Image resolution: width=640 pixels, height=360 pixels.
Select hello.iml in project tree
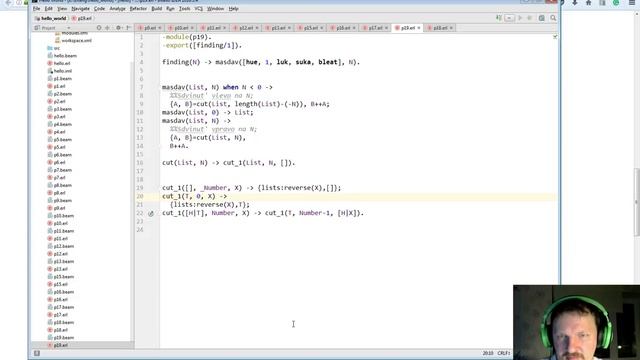pos(60,71)
